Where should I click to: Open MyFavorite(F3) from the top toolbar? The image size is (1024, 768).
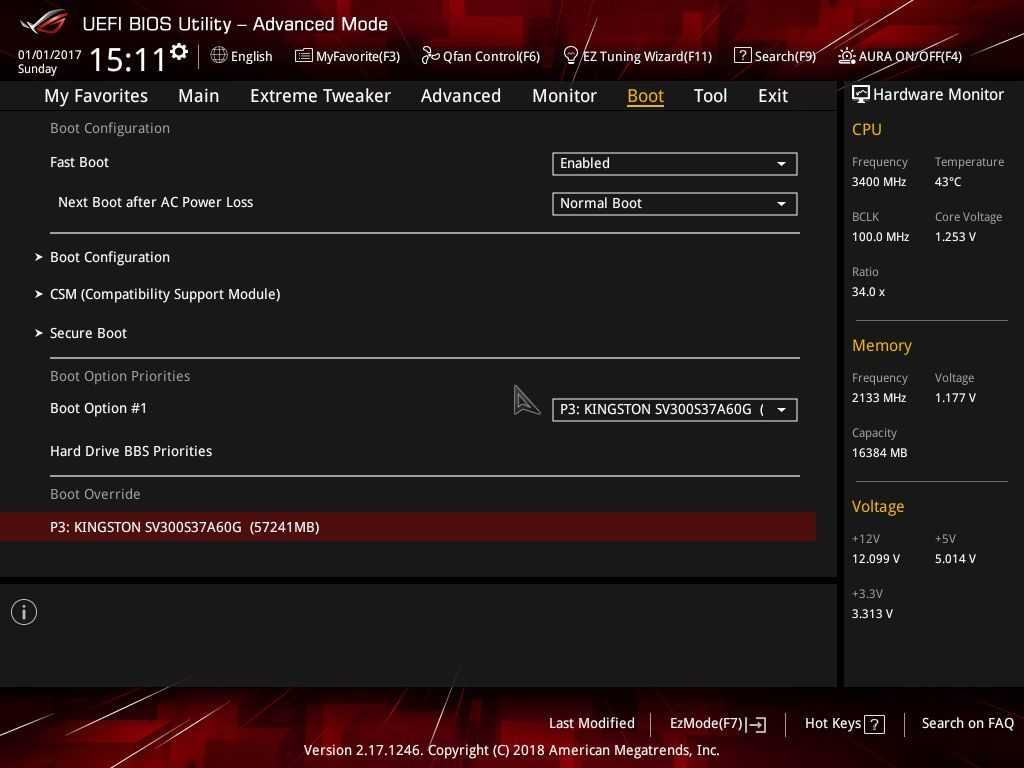click(347, 56)
